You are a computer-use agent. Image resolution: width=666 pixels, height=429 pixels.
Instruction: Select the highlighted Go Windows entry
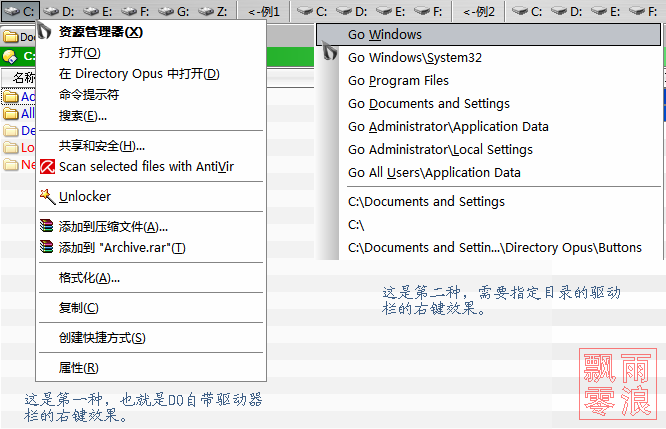click(488, 34)
